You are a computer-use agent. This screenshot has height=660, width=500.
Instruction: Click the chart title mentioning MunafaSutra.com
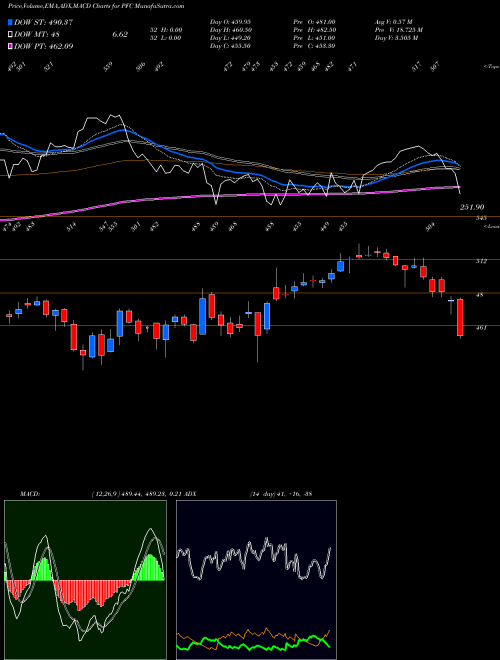pyautogui.click(x=96, y=7)
